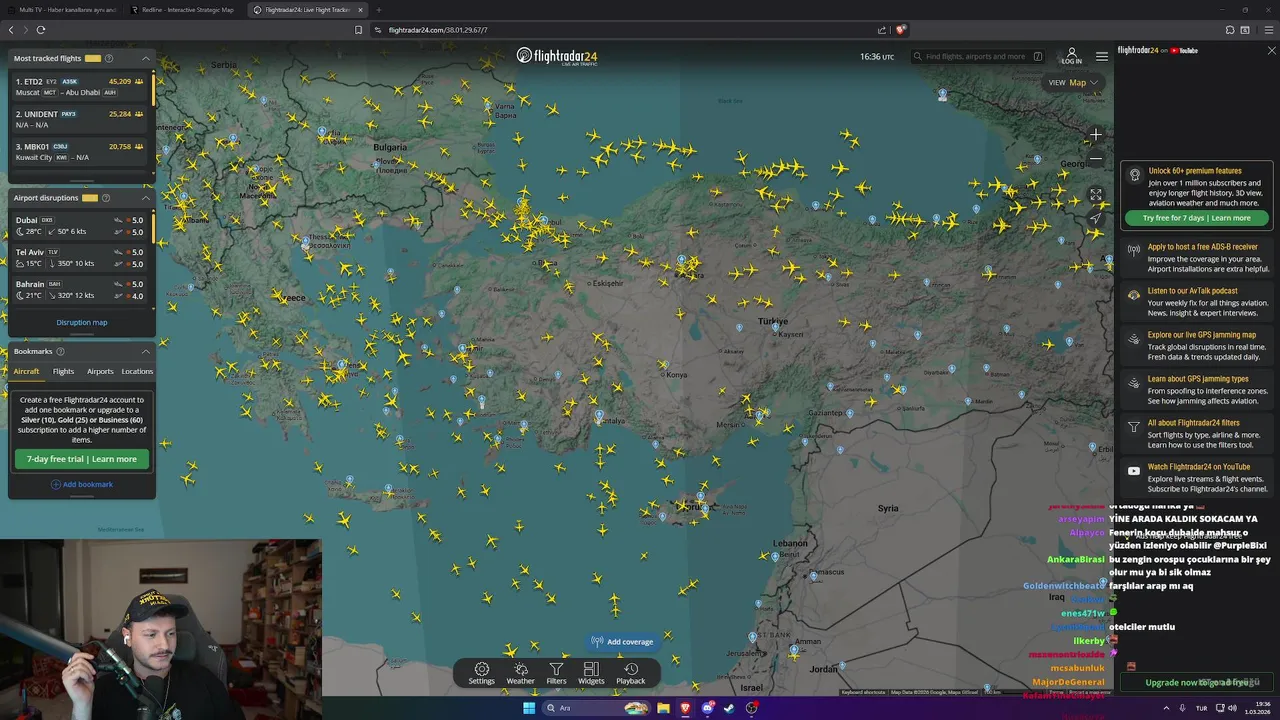Select the Aircraft bookmarks tab
1280x720 pixels.
tap(27, 371)
